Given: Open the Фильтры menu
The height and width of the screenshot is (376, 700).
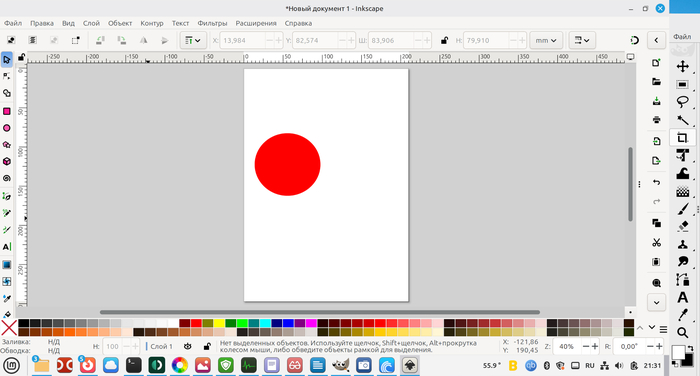Looking at the screenshot, I should tap(212, 23).
